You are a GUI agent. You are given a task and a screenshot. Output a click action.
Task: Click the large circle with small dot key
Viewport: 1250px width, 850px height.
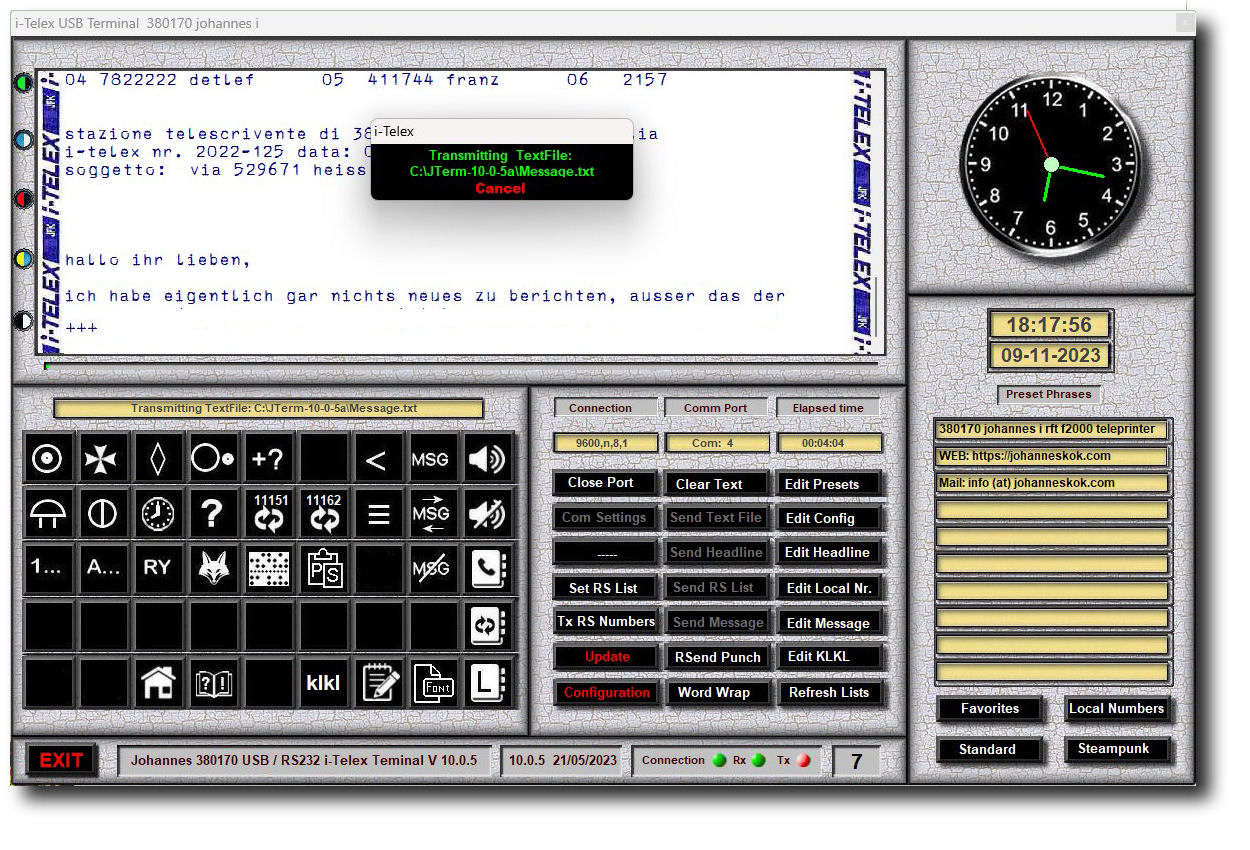213,459
